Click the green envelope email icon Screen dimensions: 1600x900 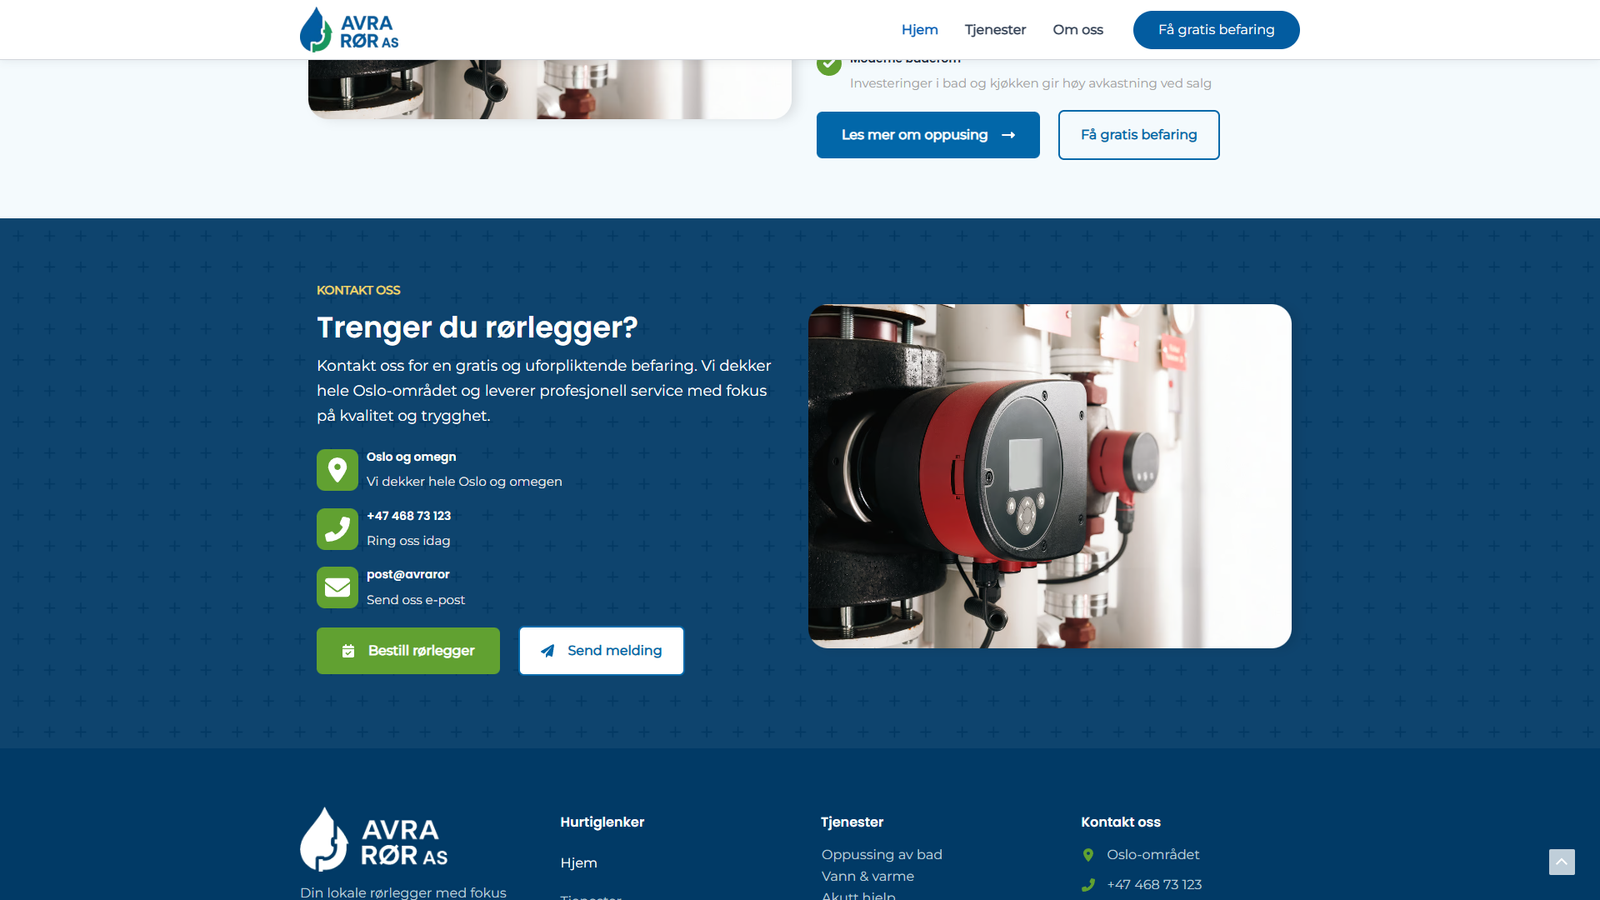tap(337, 588)
